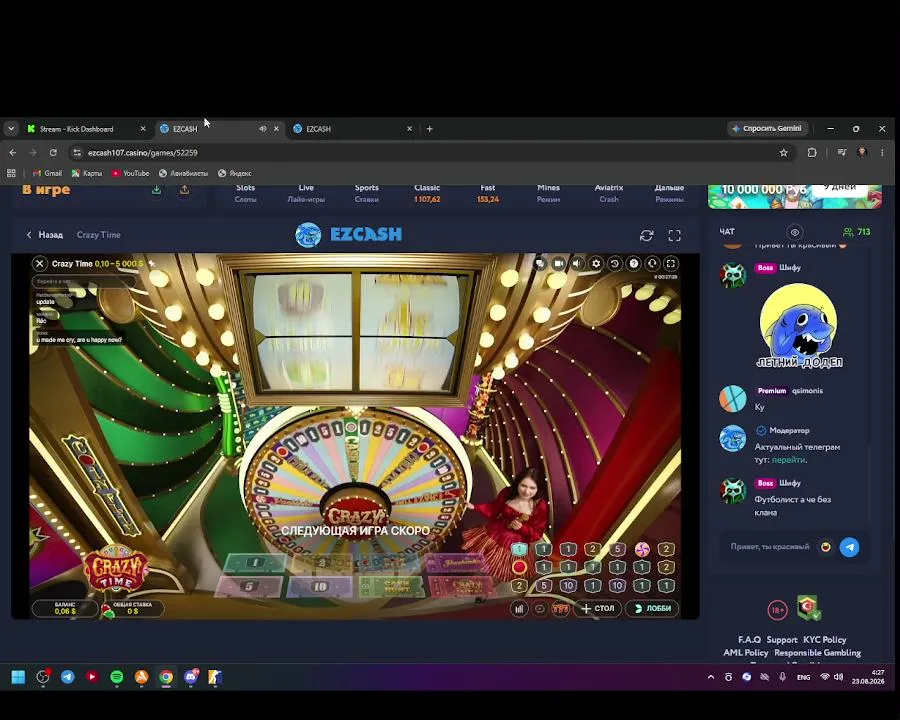Open the Support link
The width and height of the screenshot is (900, 720).
(782, 640)
